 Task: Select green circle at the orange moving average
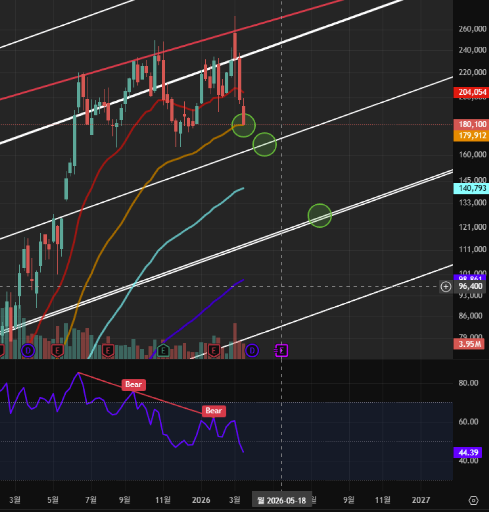click(x=244, y=125)
